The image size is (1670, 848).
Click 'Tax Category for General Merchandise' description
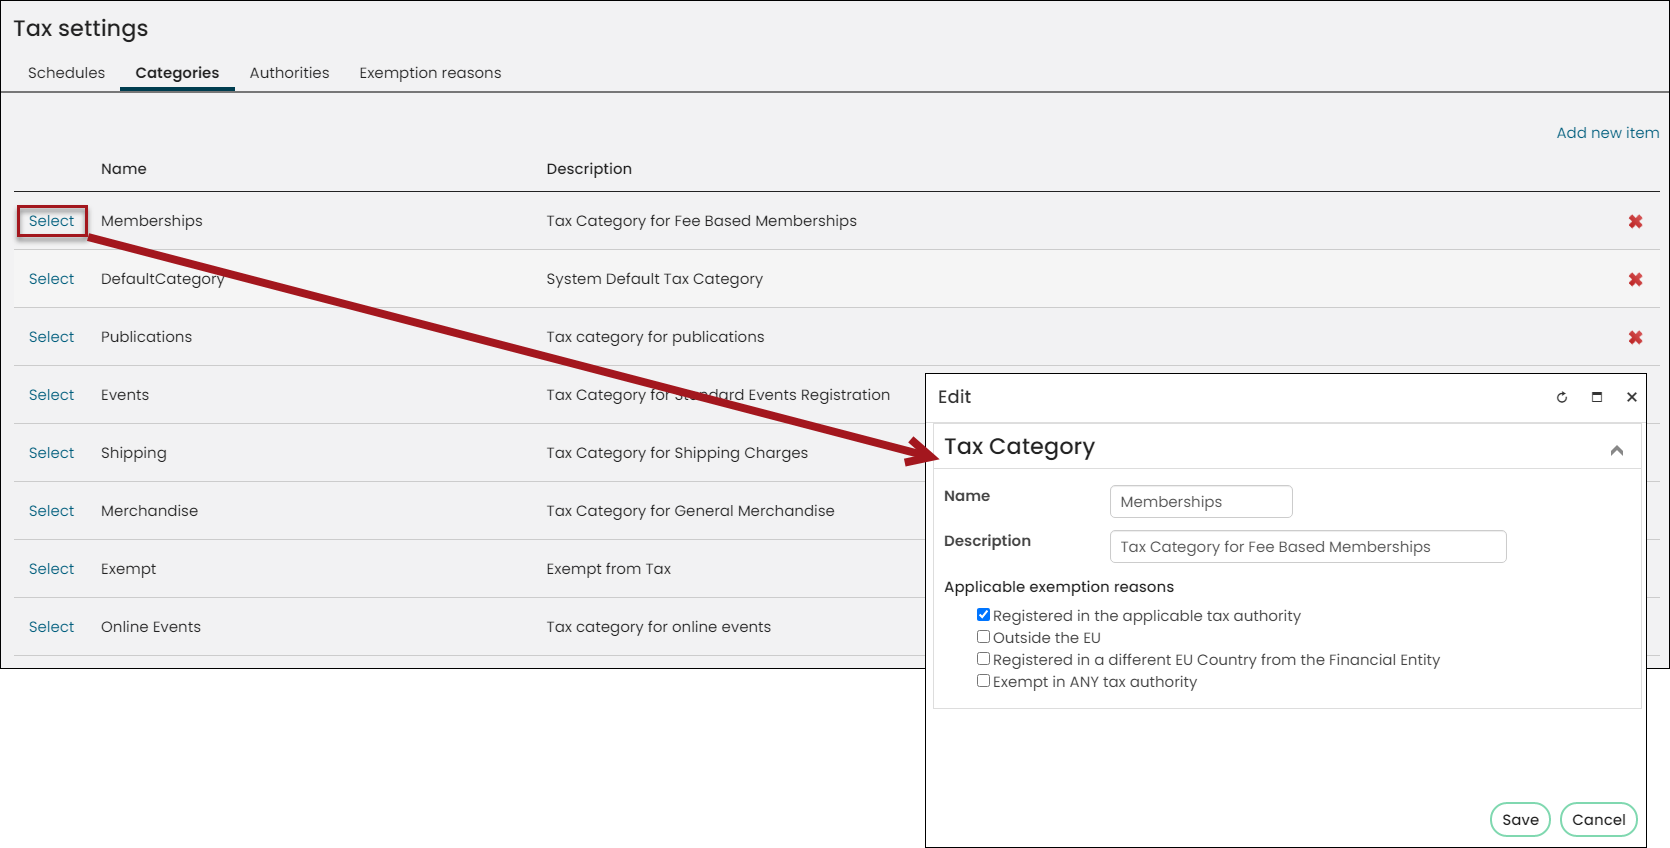click(x=690, y=511)
